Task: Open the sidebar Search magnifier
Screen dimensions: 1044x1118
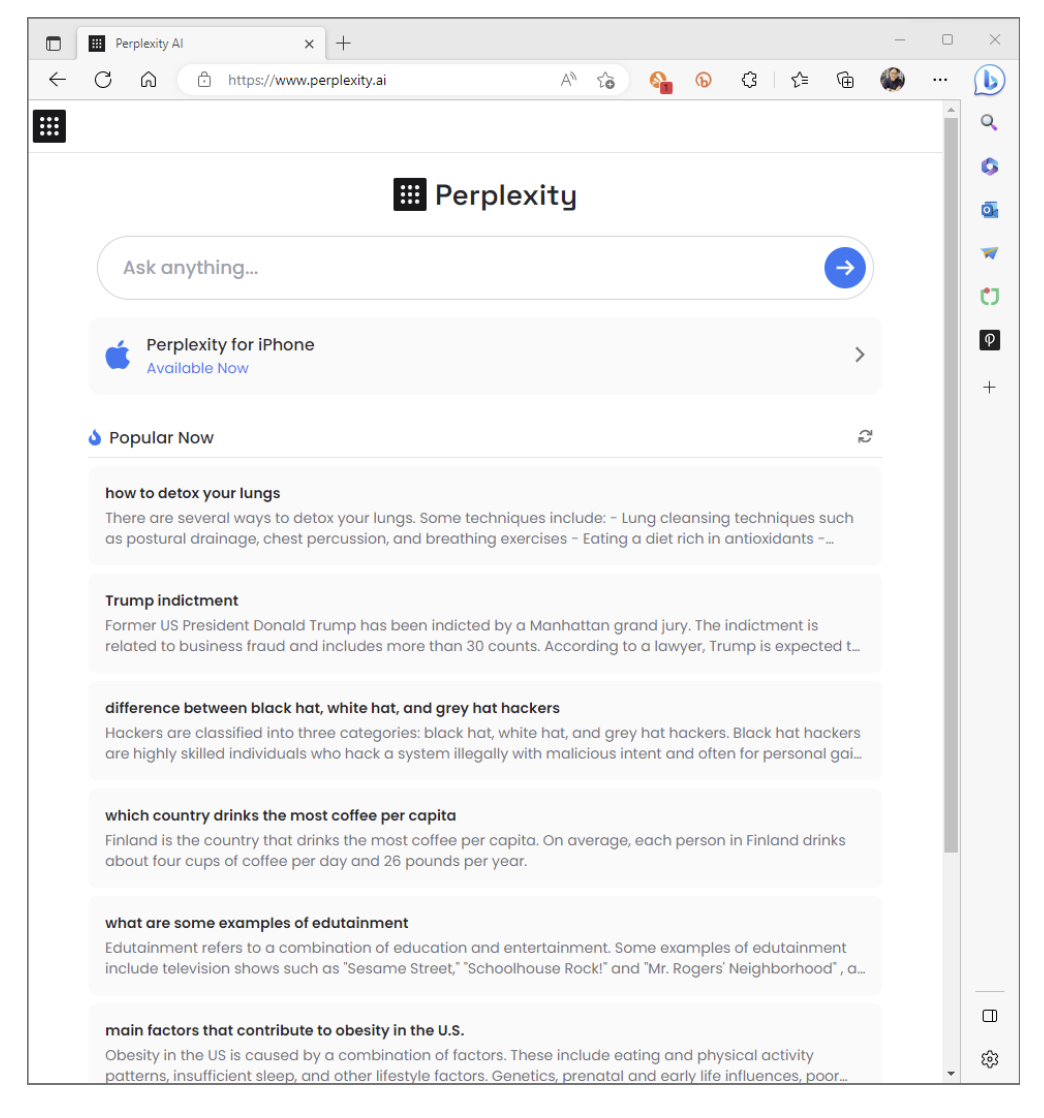Action: [989, 123]
